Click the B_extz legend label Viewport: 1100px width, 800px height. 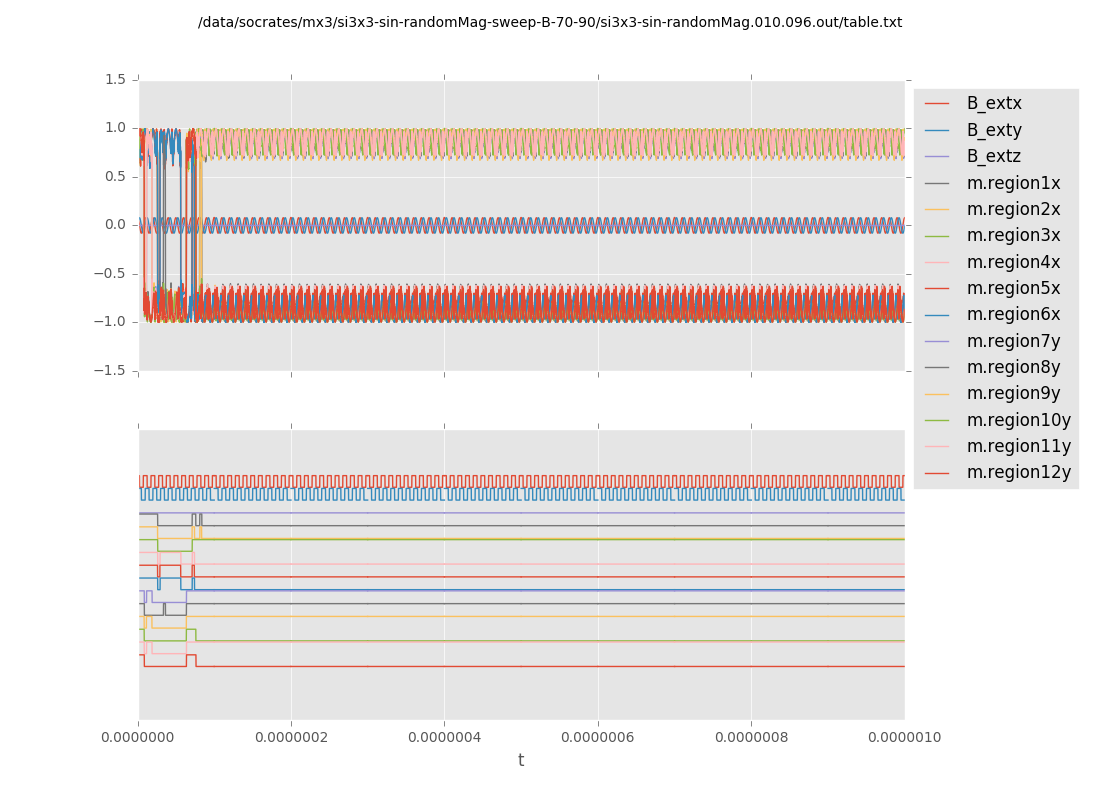tap(993, 157)
